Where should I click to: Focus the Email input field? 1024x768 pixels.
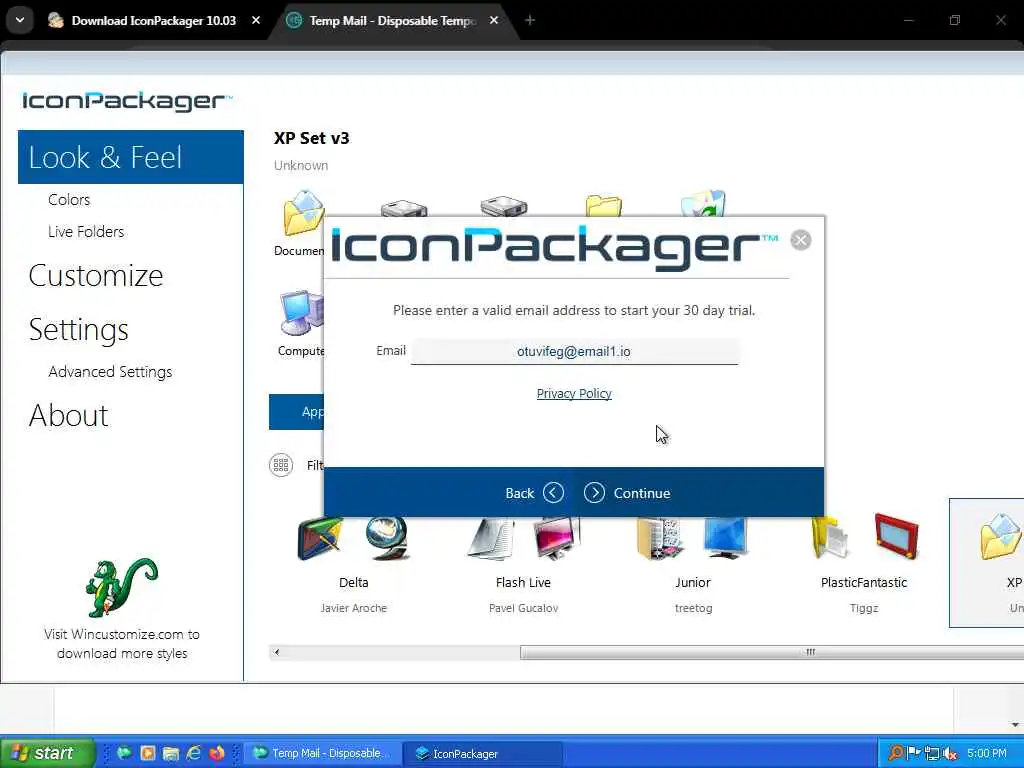pyautogui.click(x=574, y=351)
